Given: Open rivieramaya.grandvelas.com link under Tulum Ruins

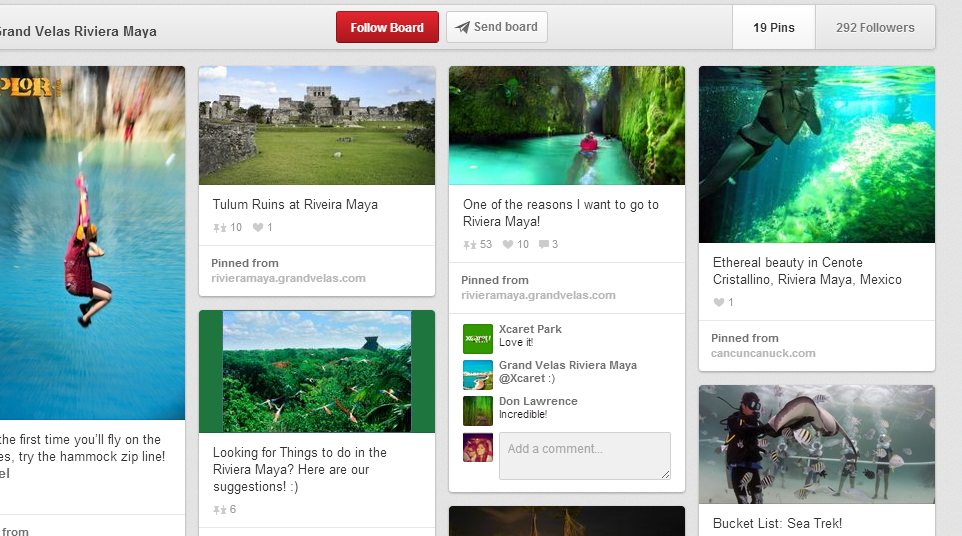Looking at the screenshot, I should (288, 278).
